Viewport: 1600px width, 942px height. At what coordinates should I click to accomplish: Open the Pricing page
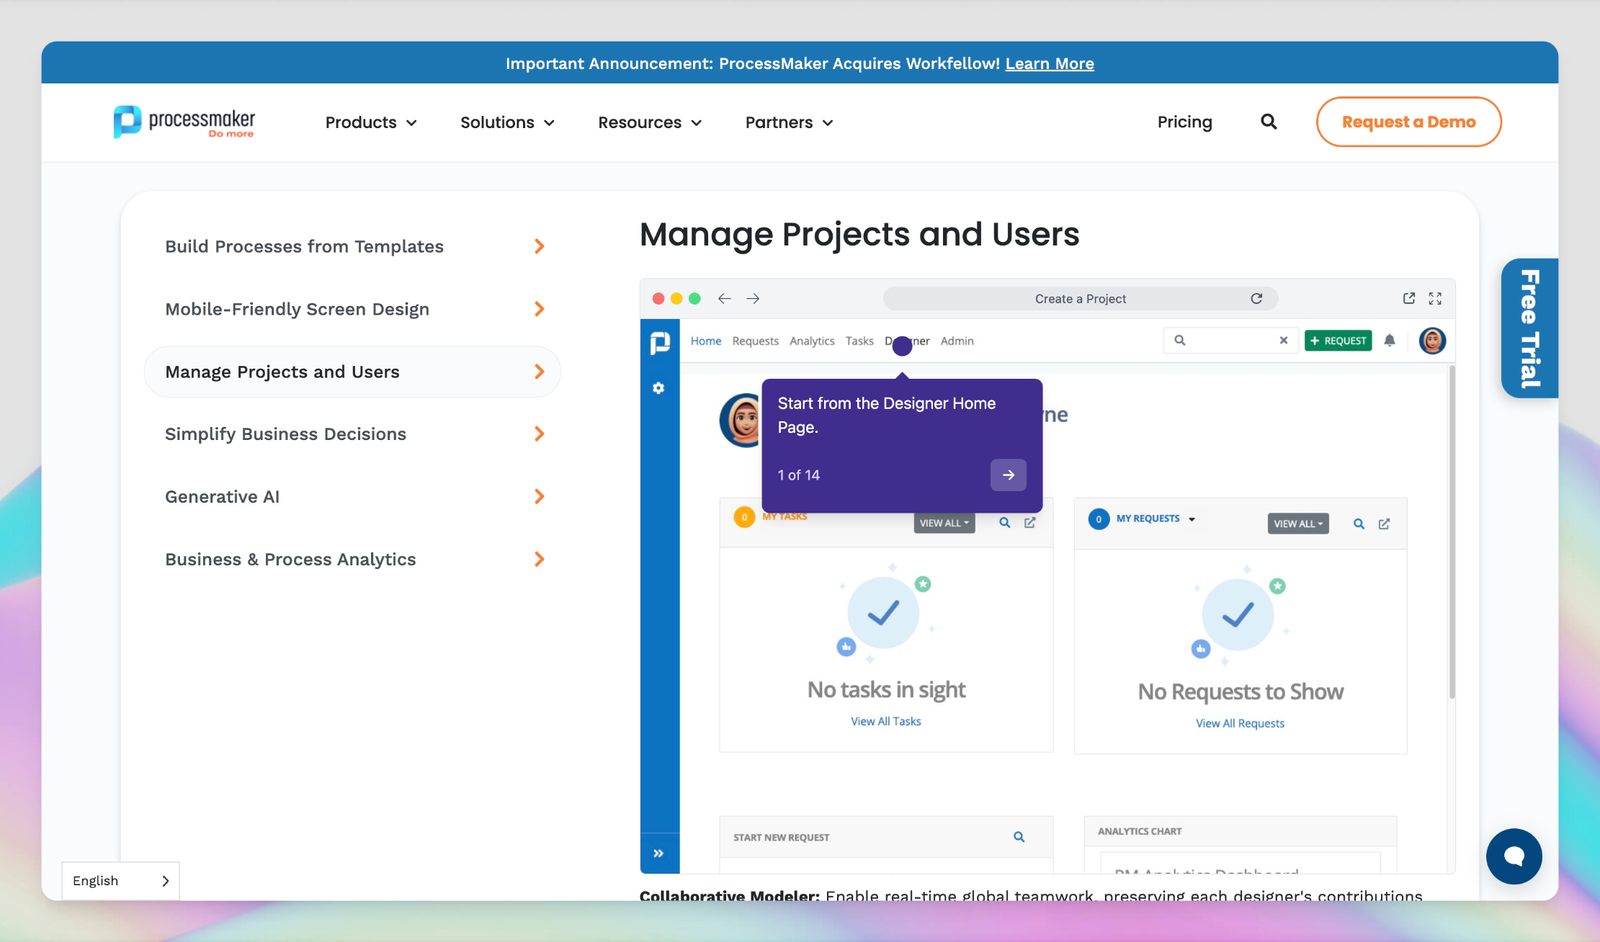[x=1185, y=122]
